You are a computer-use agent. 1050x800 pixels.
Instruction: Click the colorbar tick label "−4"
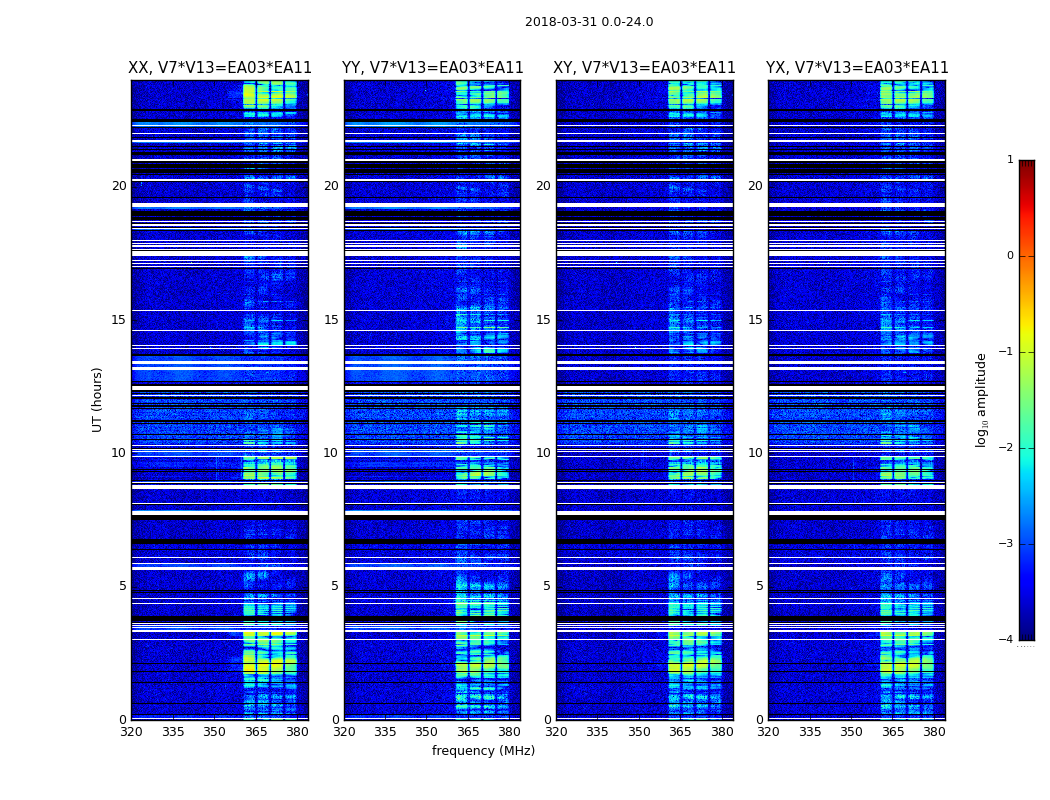(x=1008, y=640)
